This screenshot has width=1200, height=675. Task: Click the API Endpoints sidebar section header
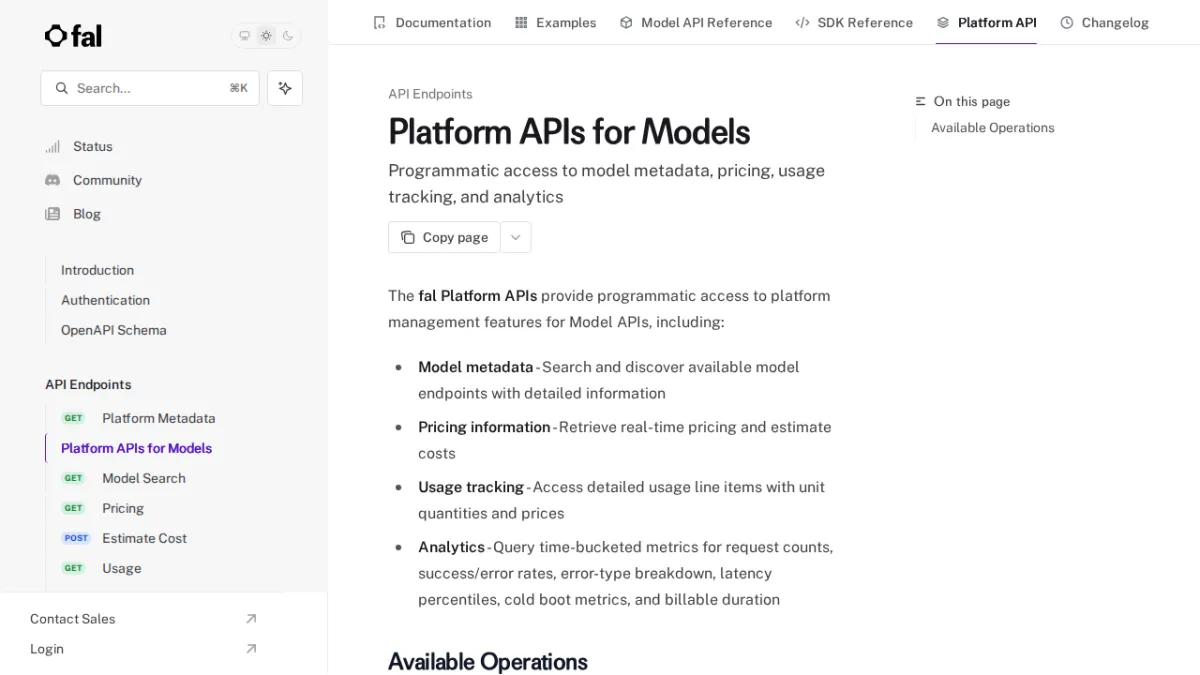point(88,385)
